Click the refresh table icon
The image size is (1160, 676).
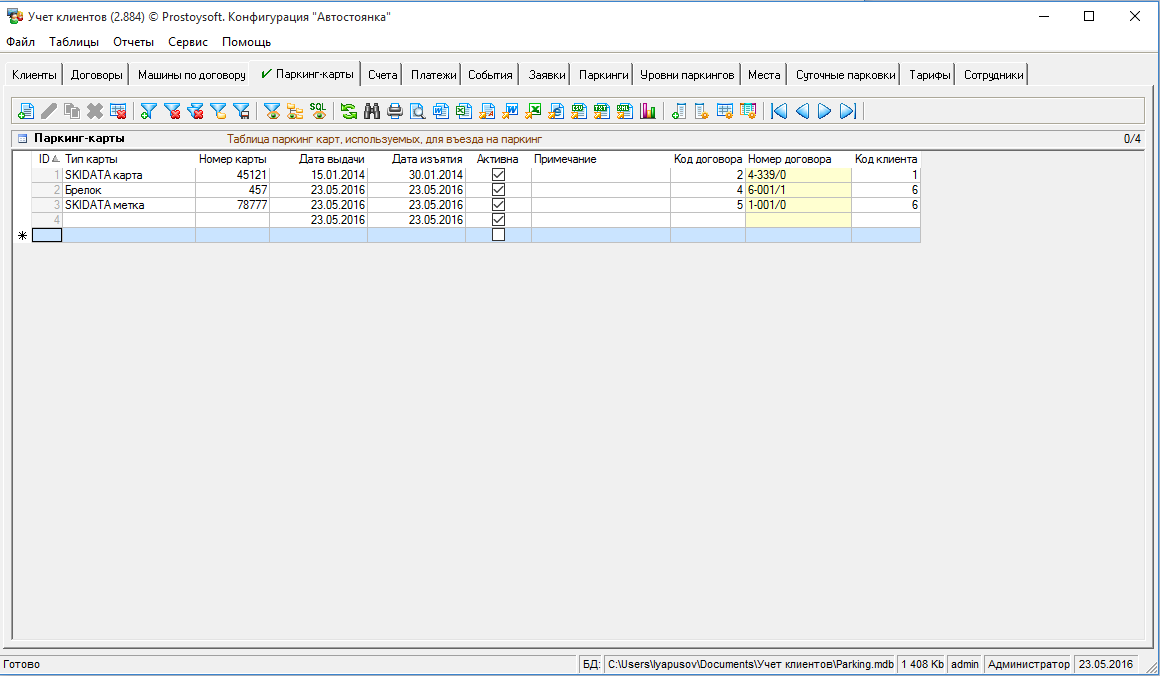349,111
